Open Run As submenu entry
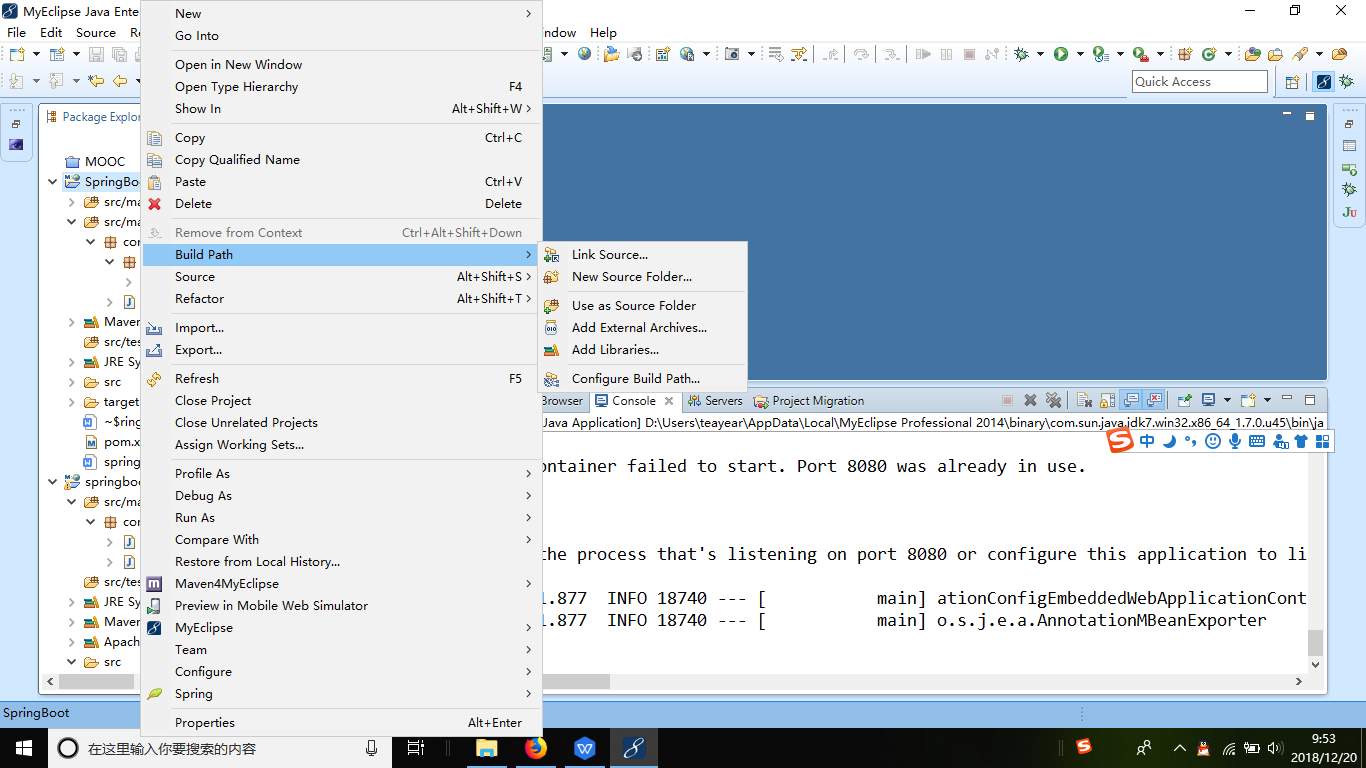 (341, 518)
